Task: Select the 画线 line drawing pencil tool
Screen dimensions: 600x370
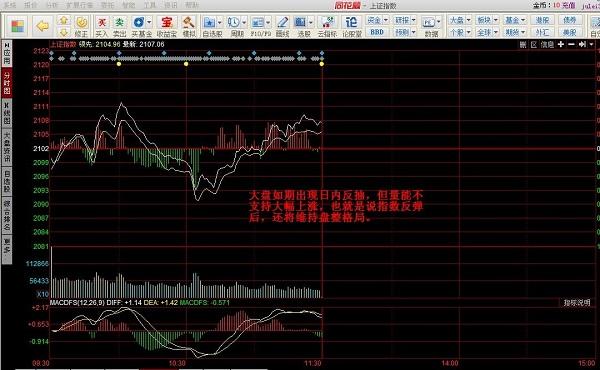Action: [282, 26]
